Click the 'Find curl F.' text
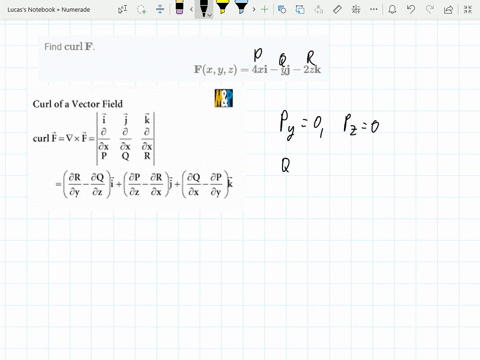 point(70,47)
